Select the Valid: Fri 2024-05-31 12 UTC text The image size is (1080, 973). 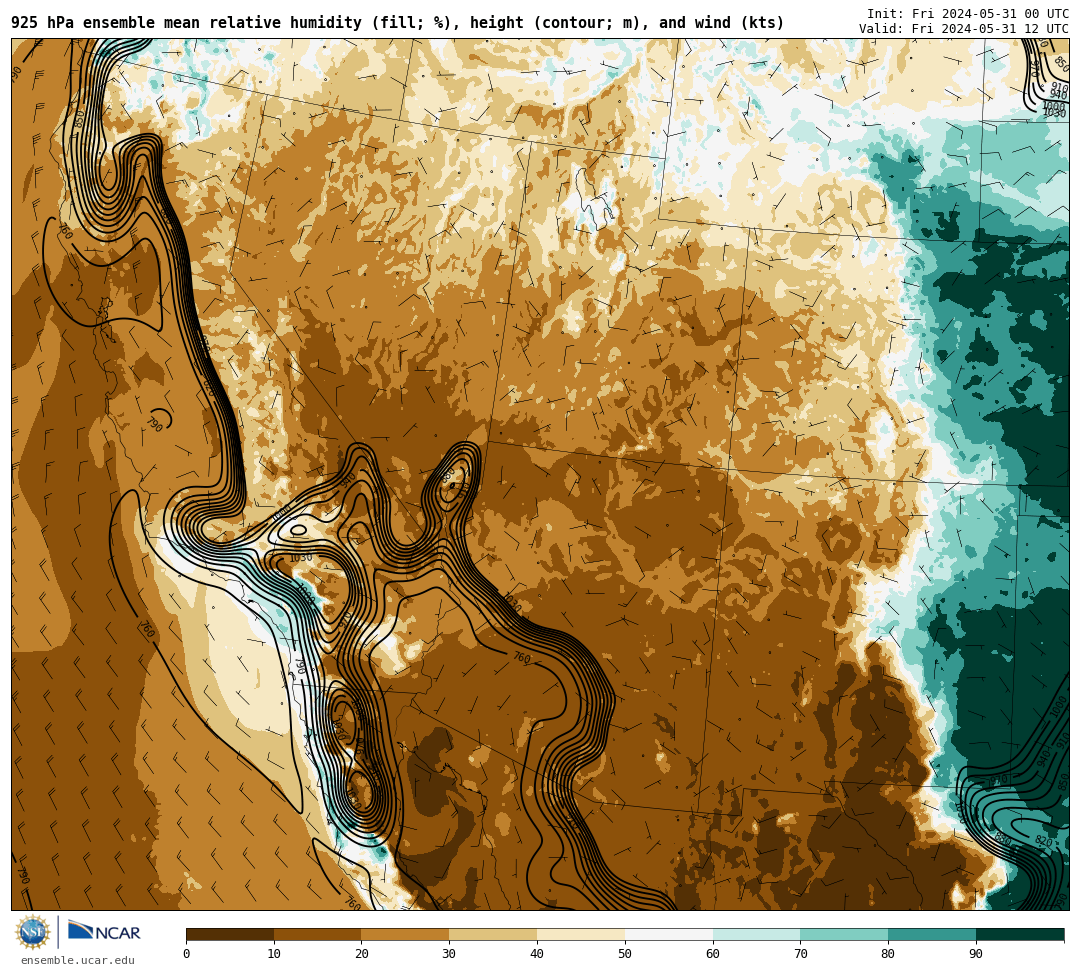[x=964, y=29]
